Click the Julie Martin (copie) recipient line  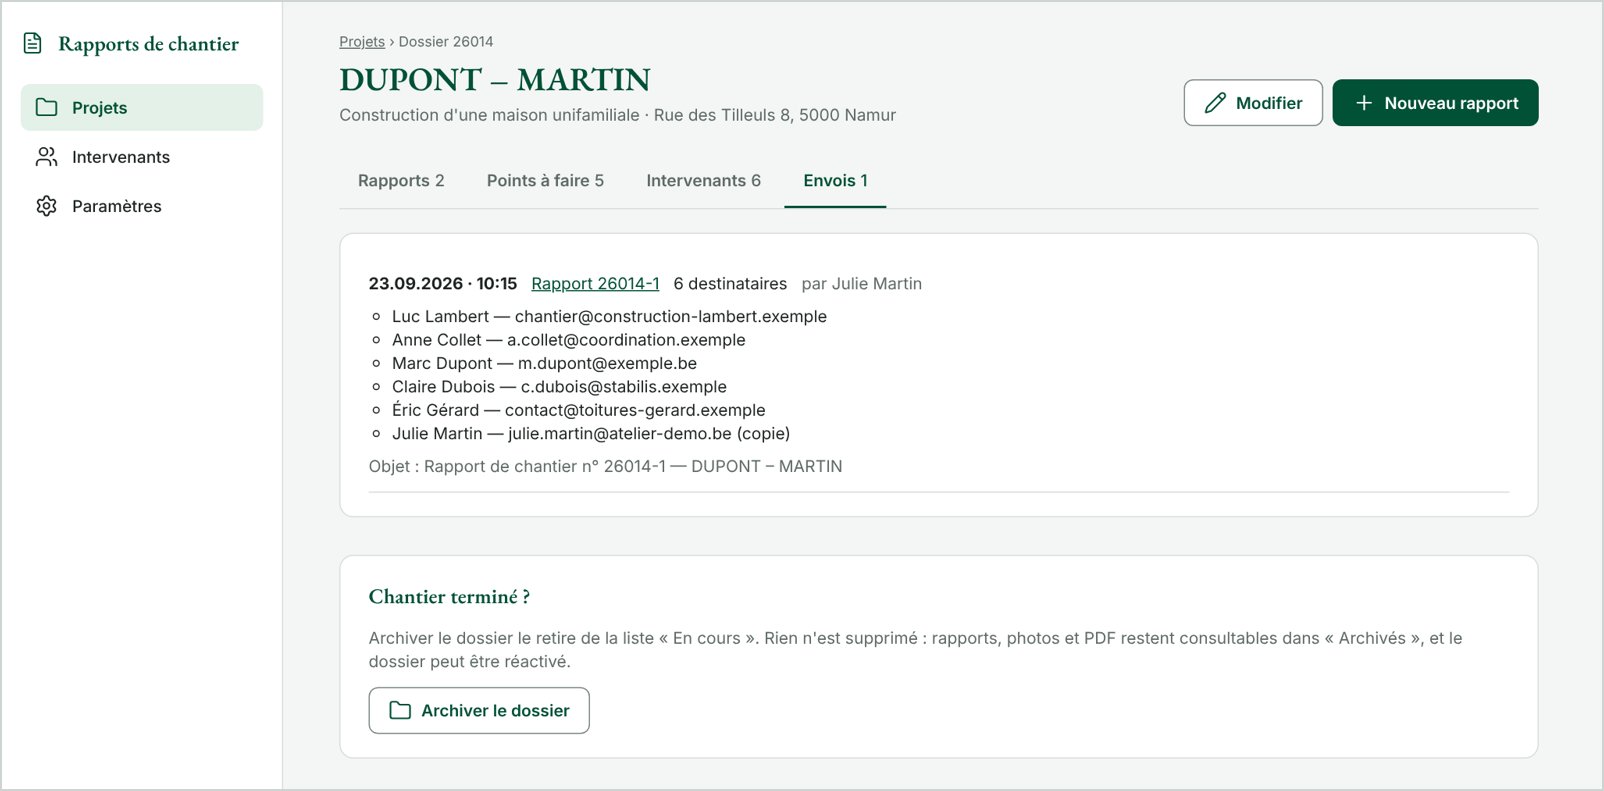coord(591,434)
